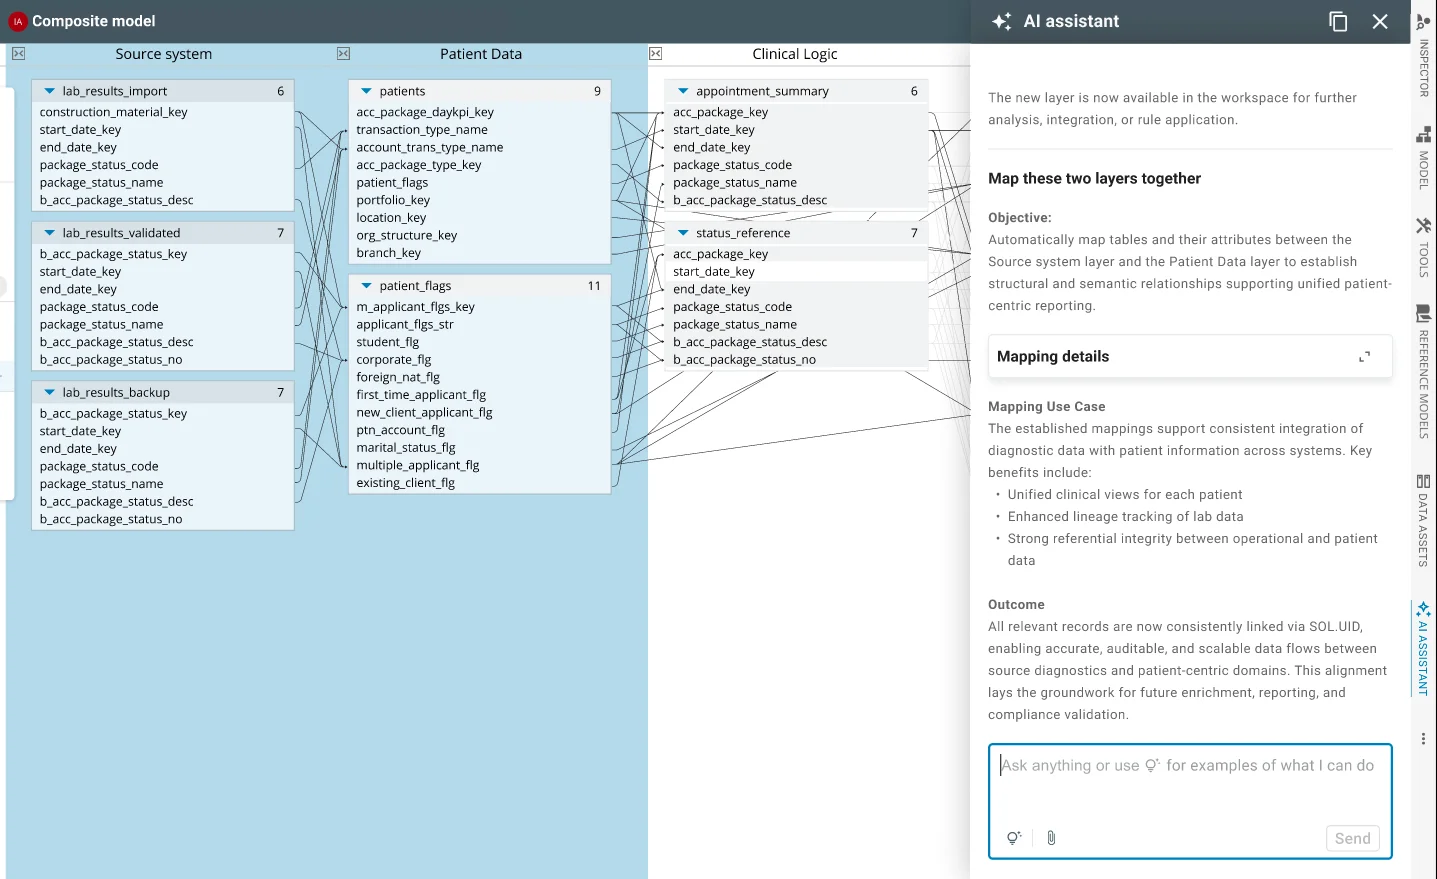Open the Inspector side tab
The image size is (1437, 879).
coord(1423,56)
